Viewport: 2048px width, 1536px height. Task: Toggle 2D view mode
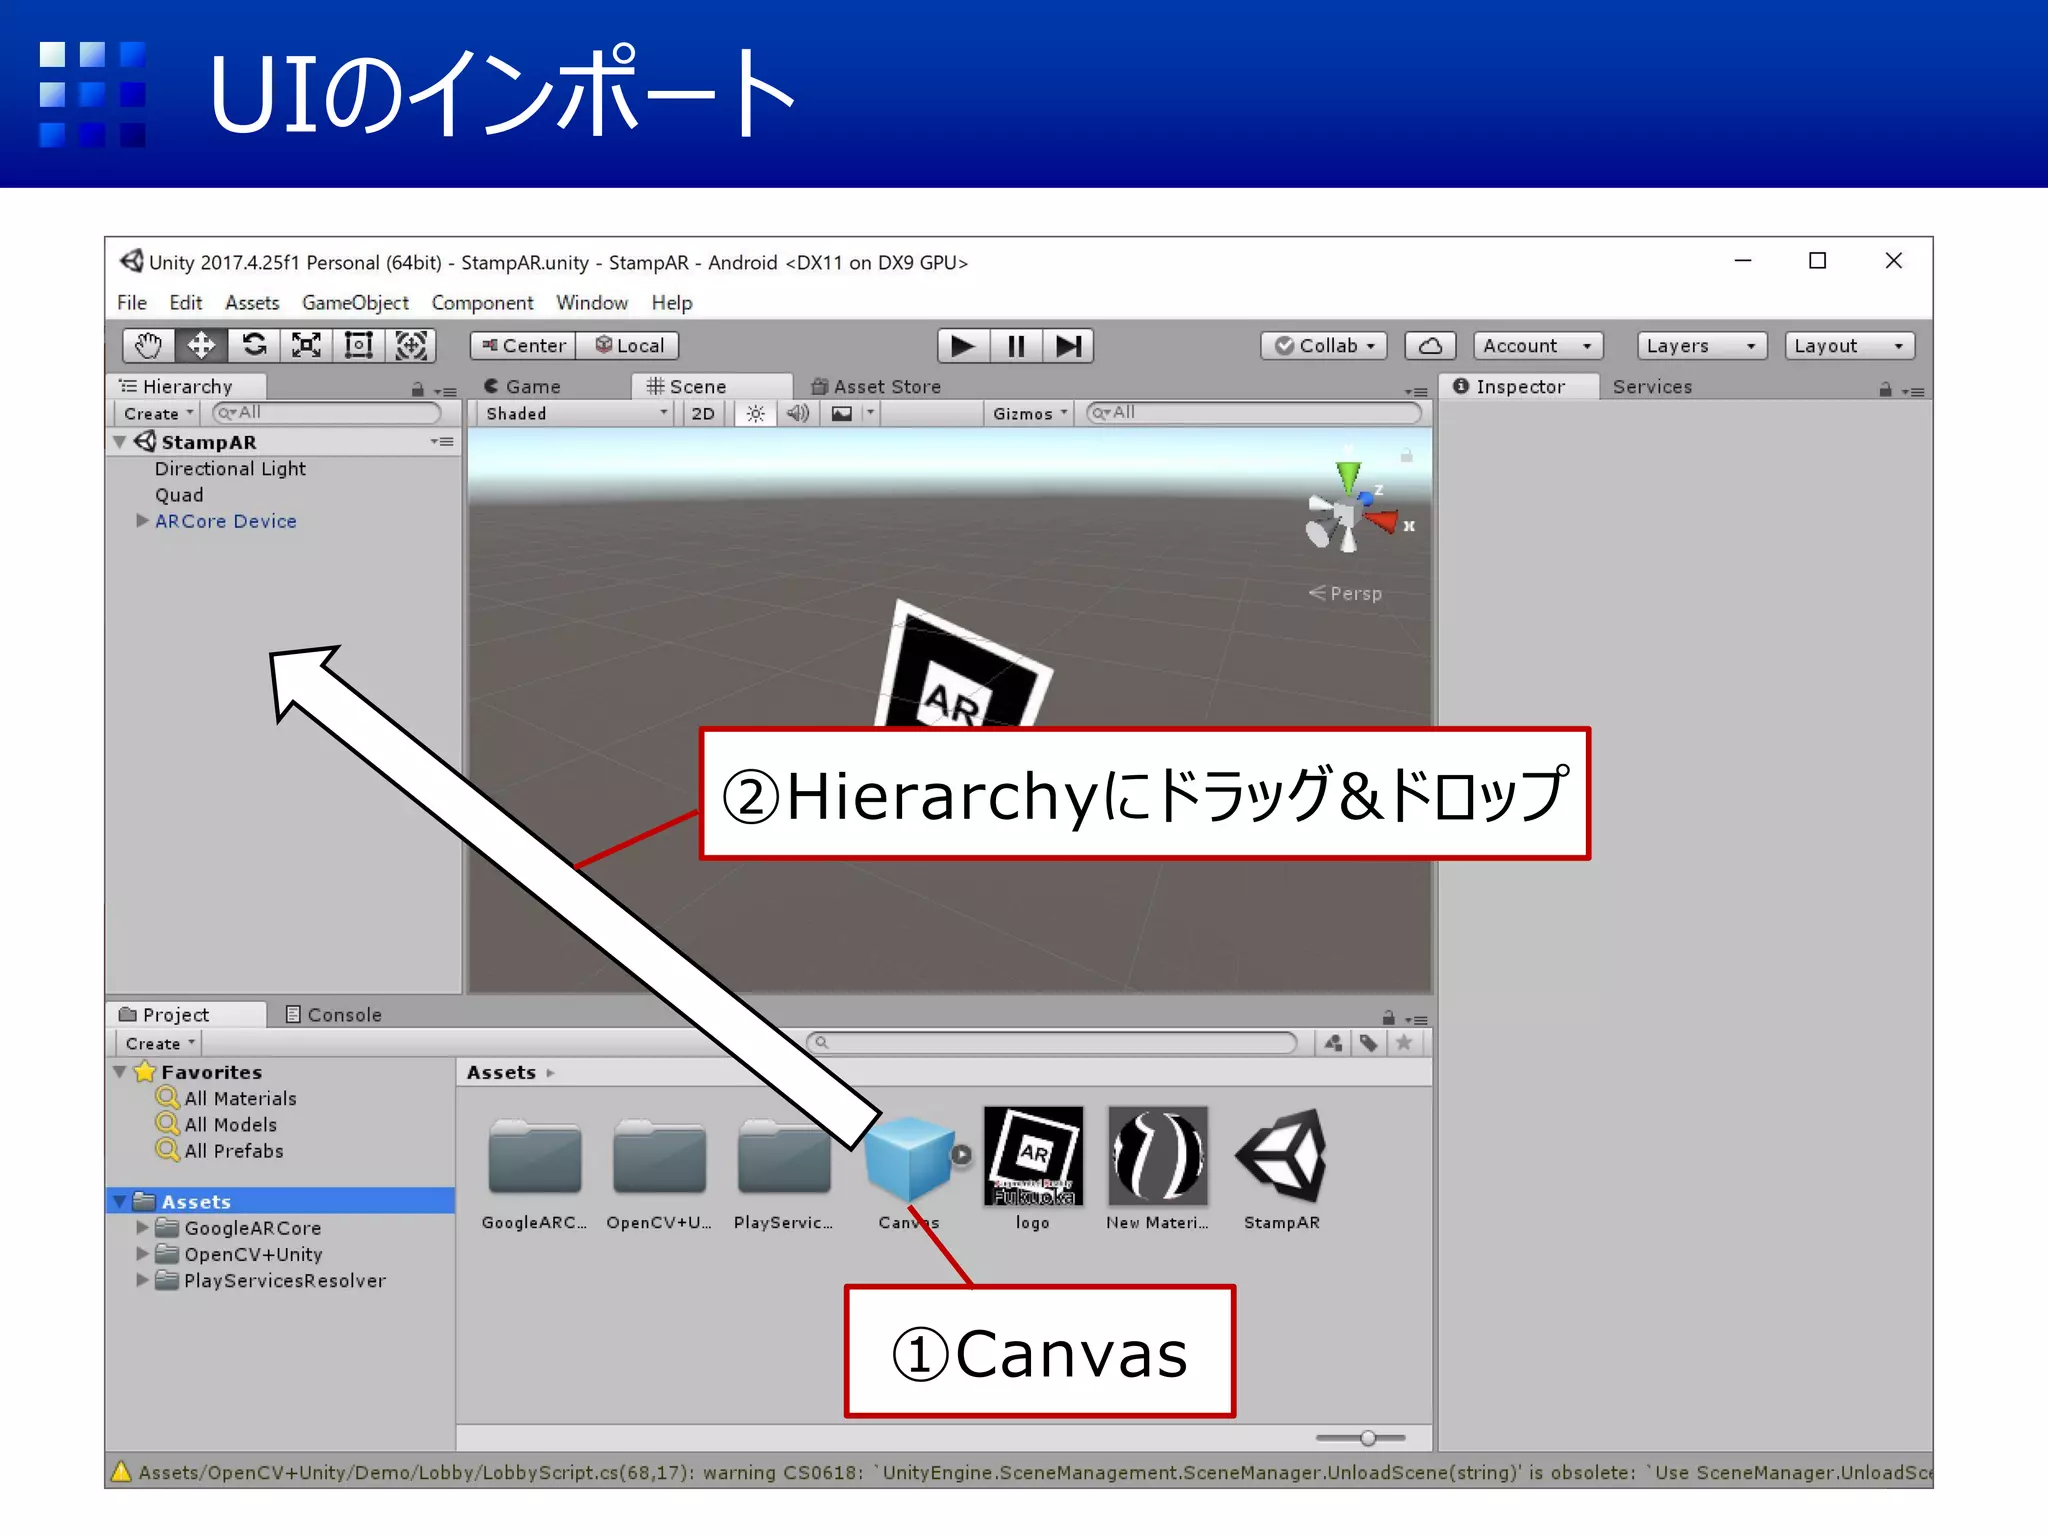(703, 413)
